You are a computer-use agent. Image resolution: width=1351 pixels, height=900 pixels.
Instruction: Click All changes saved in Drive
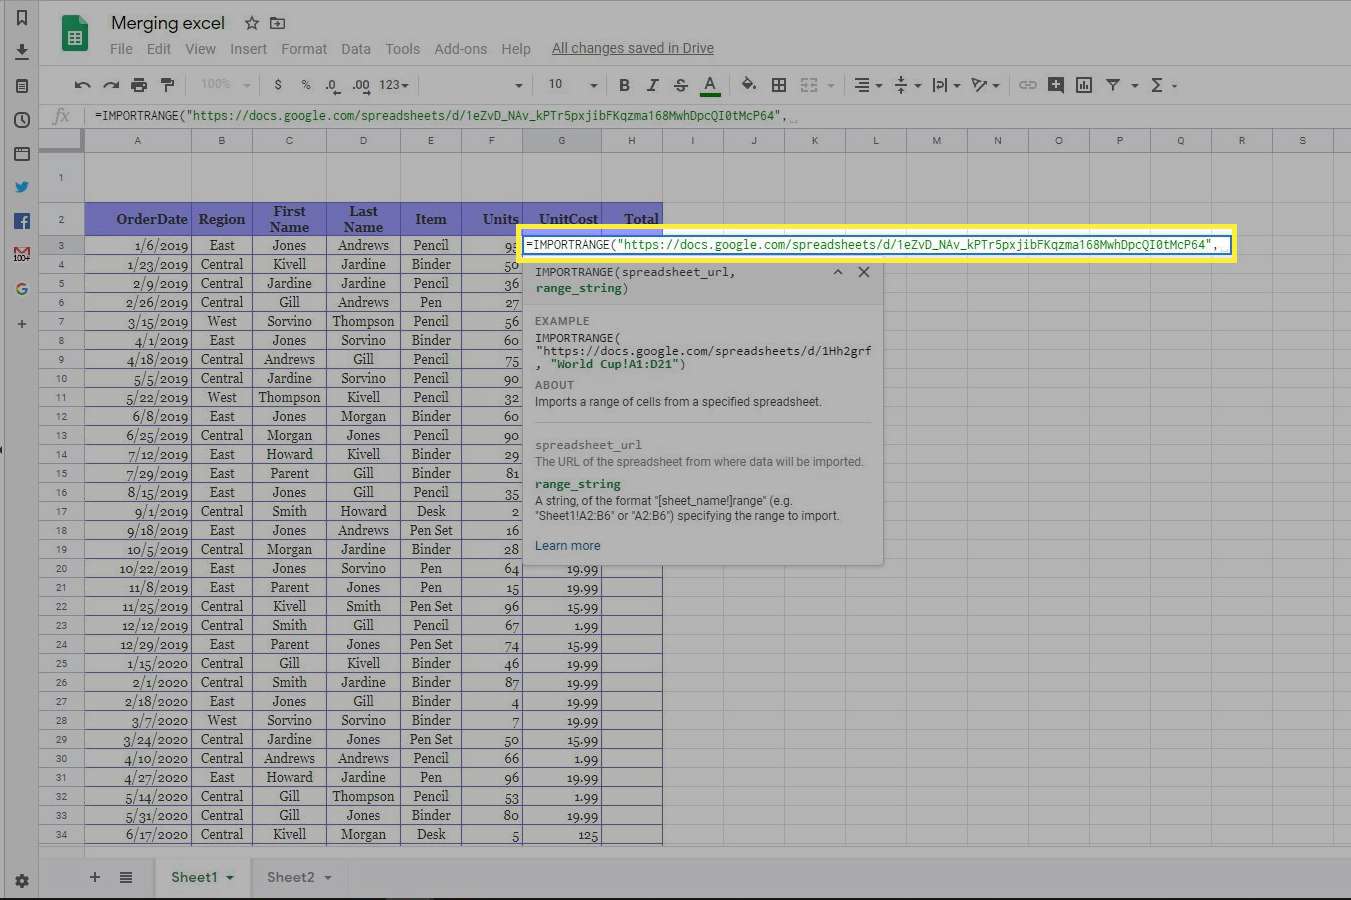[633, 48]
